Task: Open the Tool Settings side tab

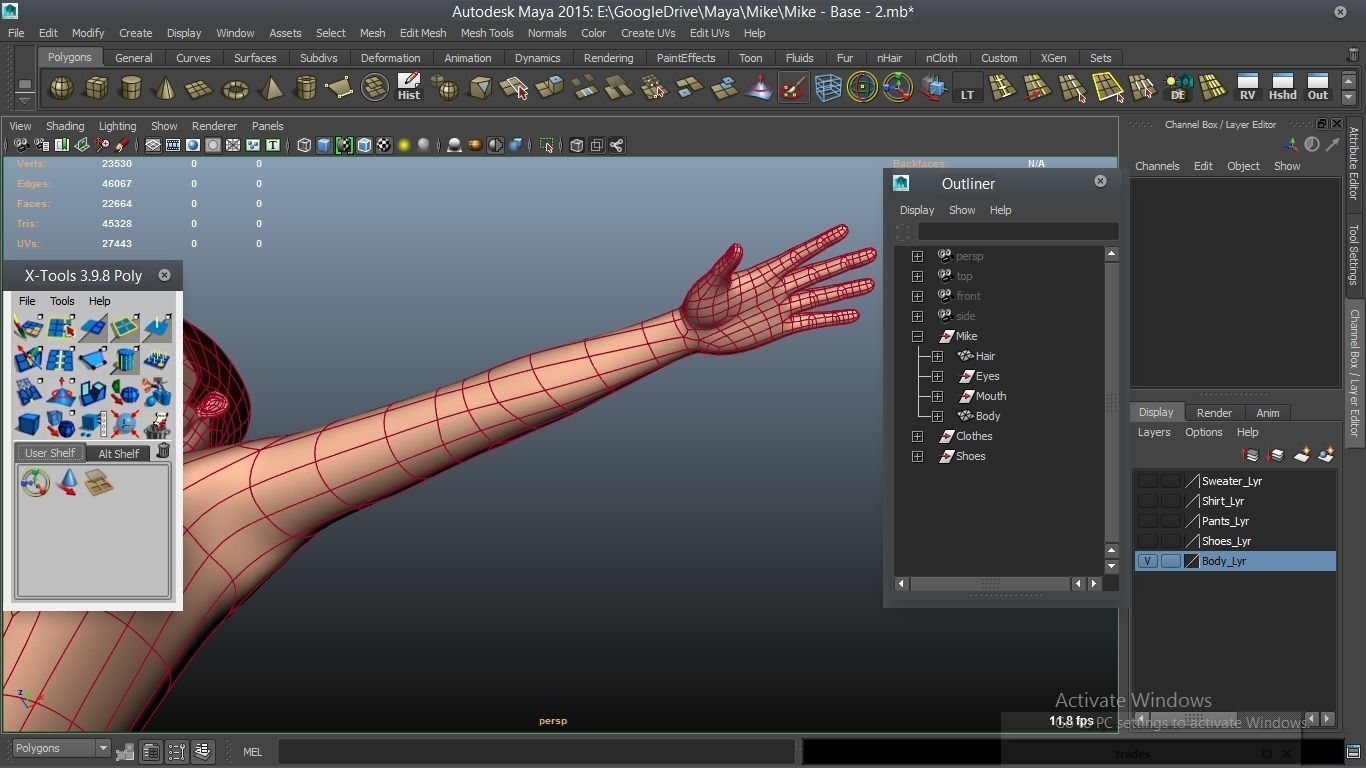Action: 1354,254
